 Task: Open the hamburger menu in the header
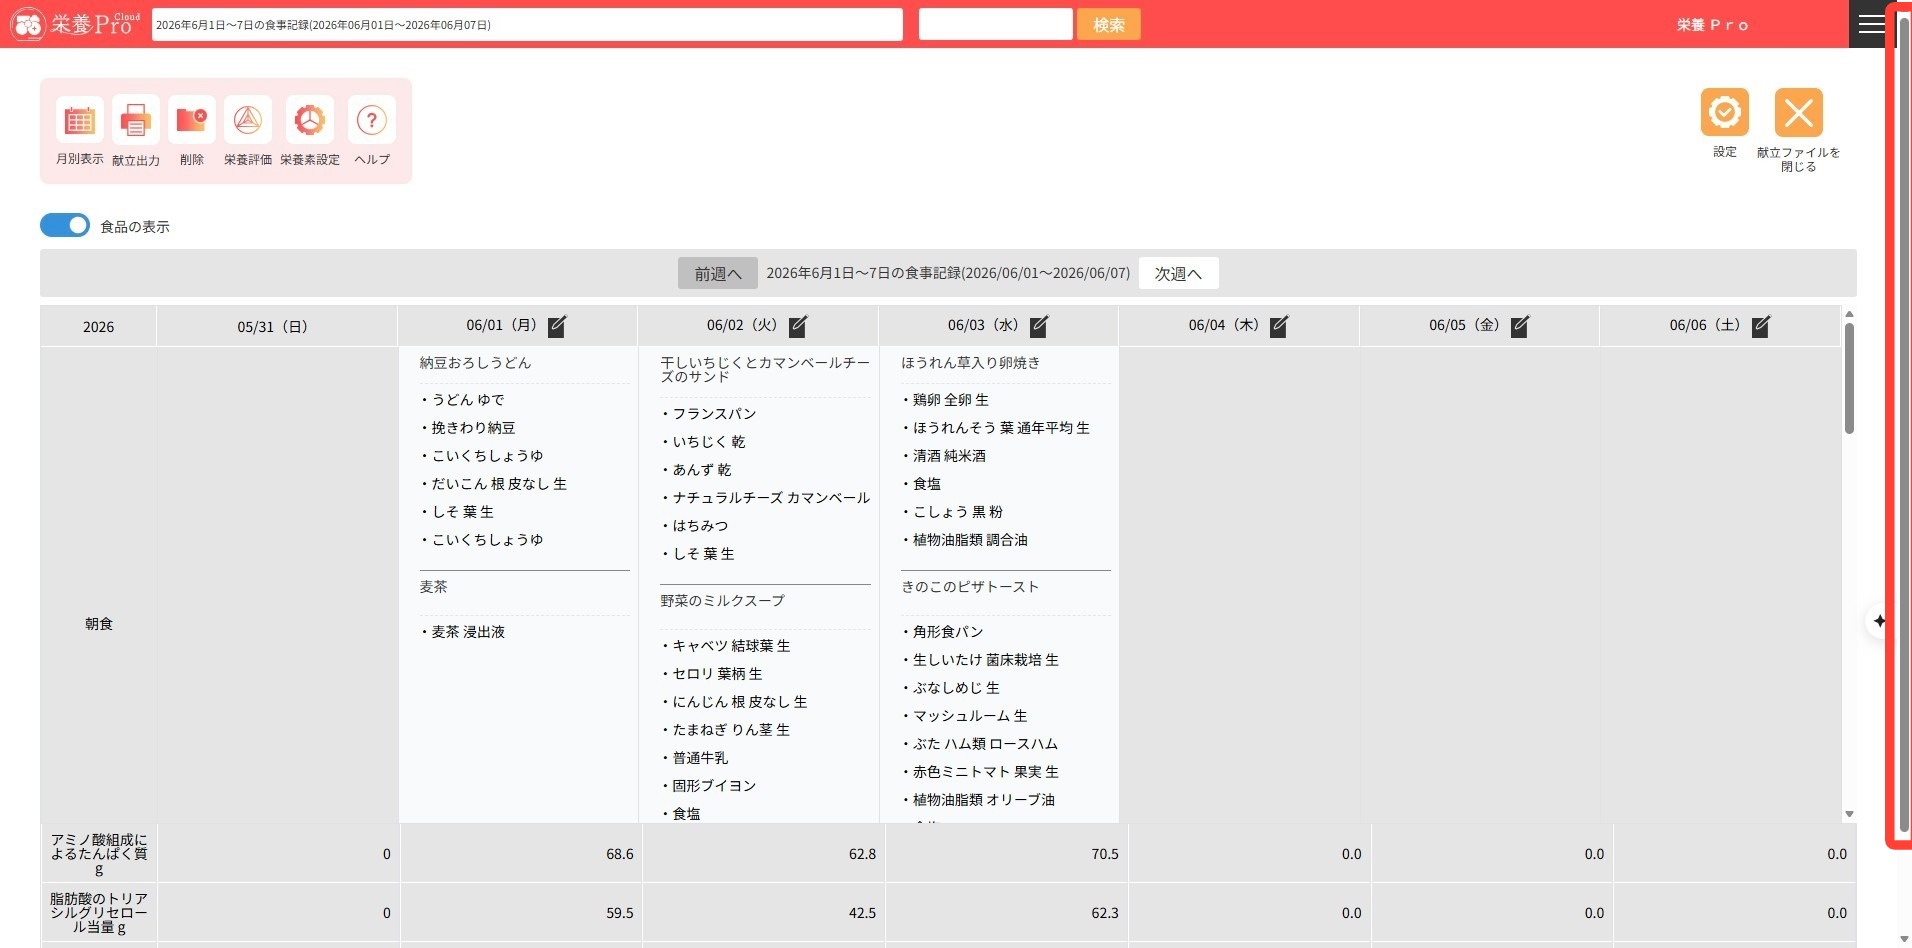[1871, 24]
